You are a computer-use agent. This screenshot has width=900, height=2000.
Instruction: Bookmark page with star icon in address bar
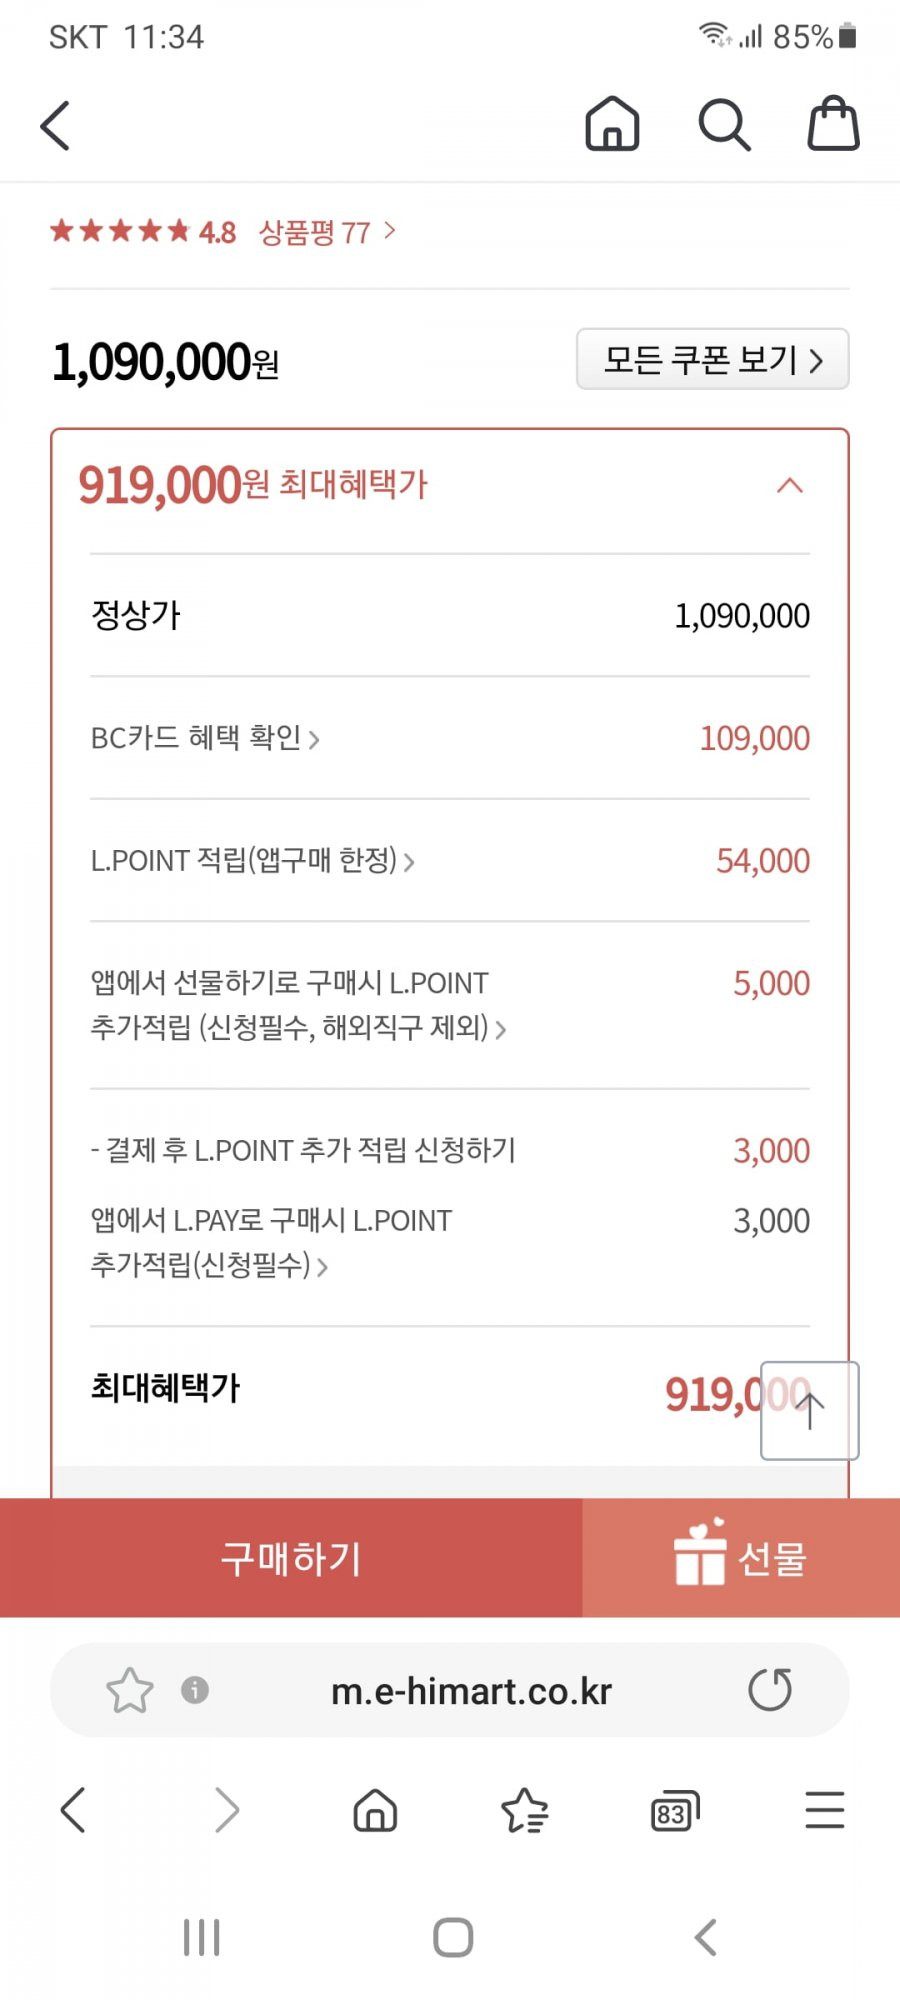130,1690
